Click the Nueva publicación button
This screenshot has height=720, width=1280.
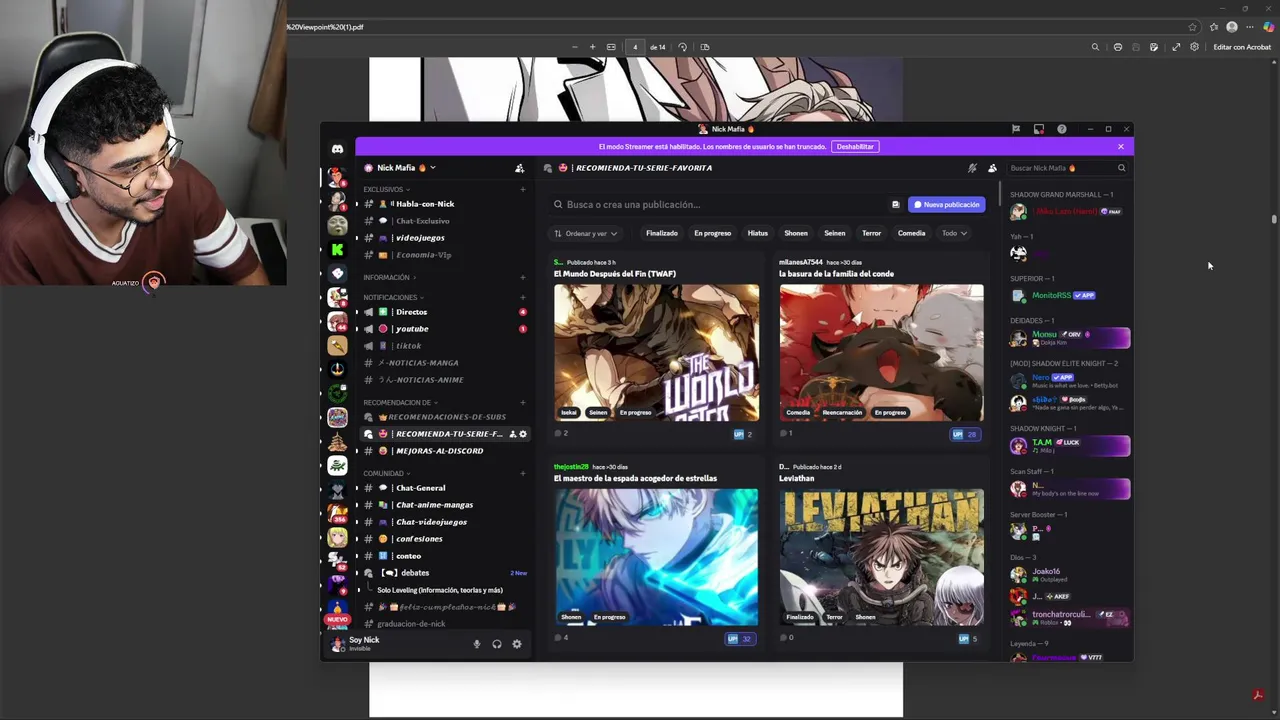[947, 204]
